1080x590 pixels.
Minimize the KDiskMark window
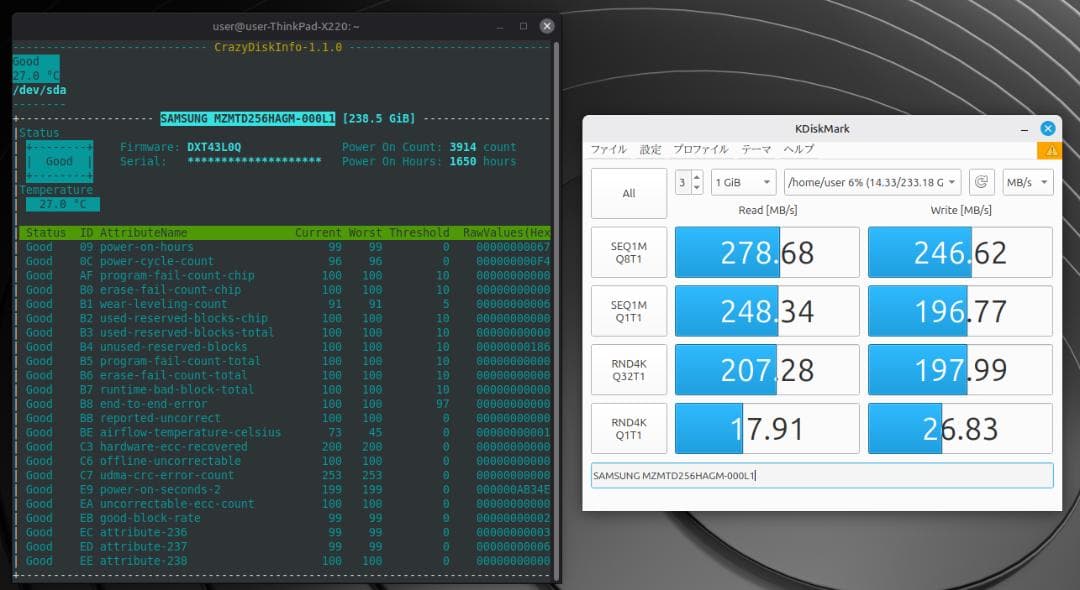(x=1024, y=129)
